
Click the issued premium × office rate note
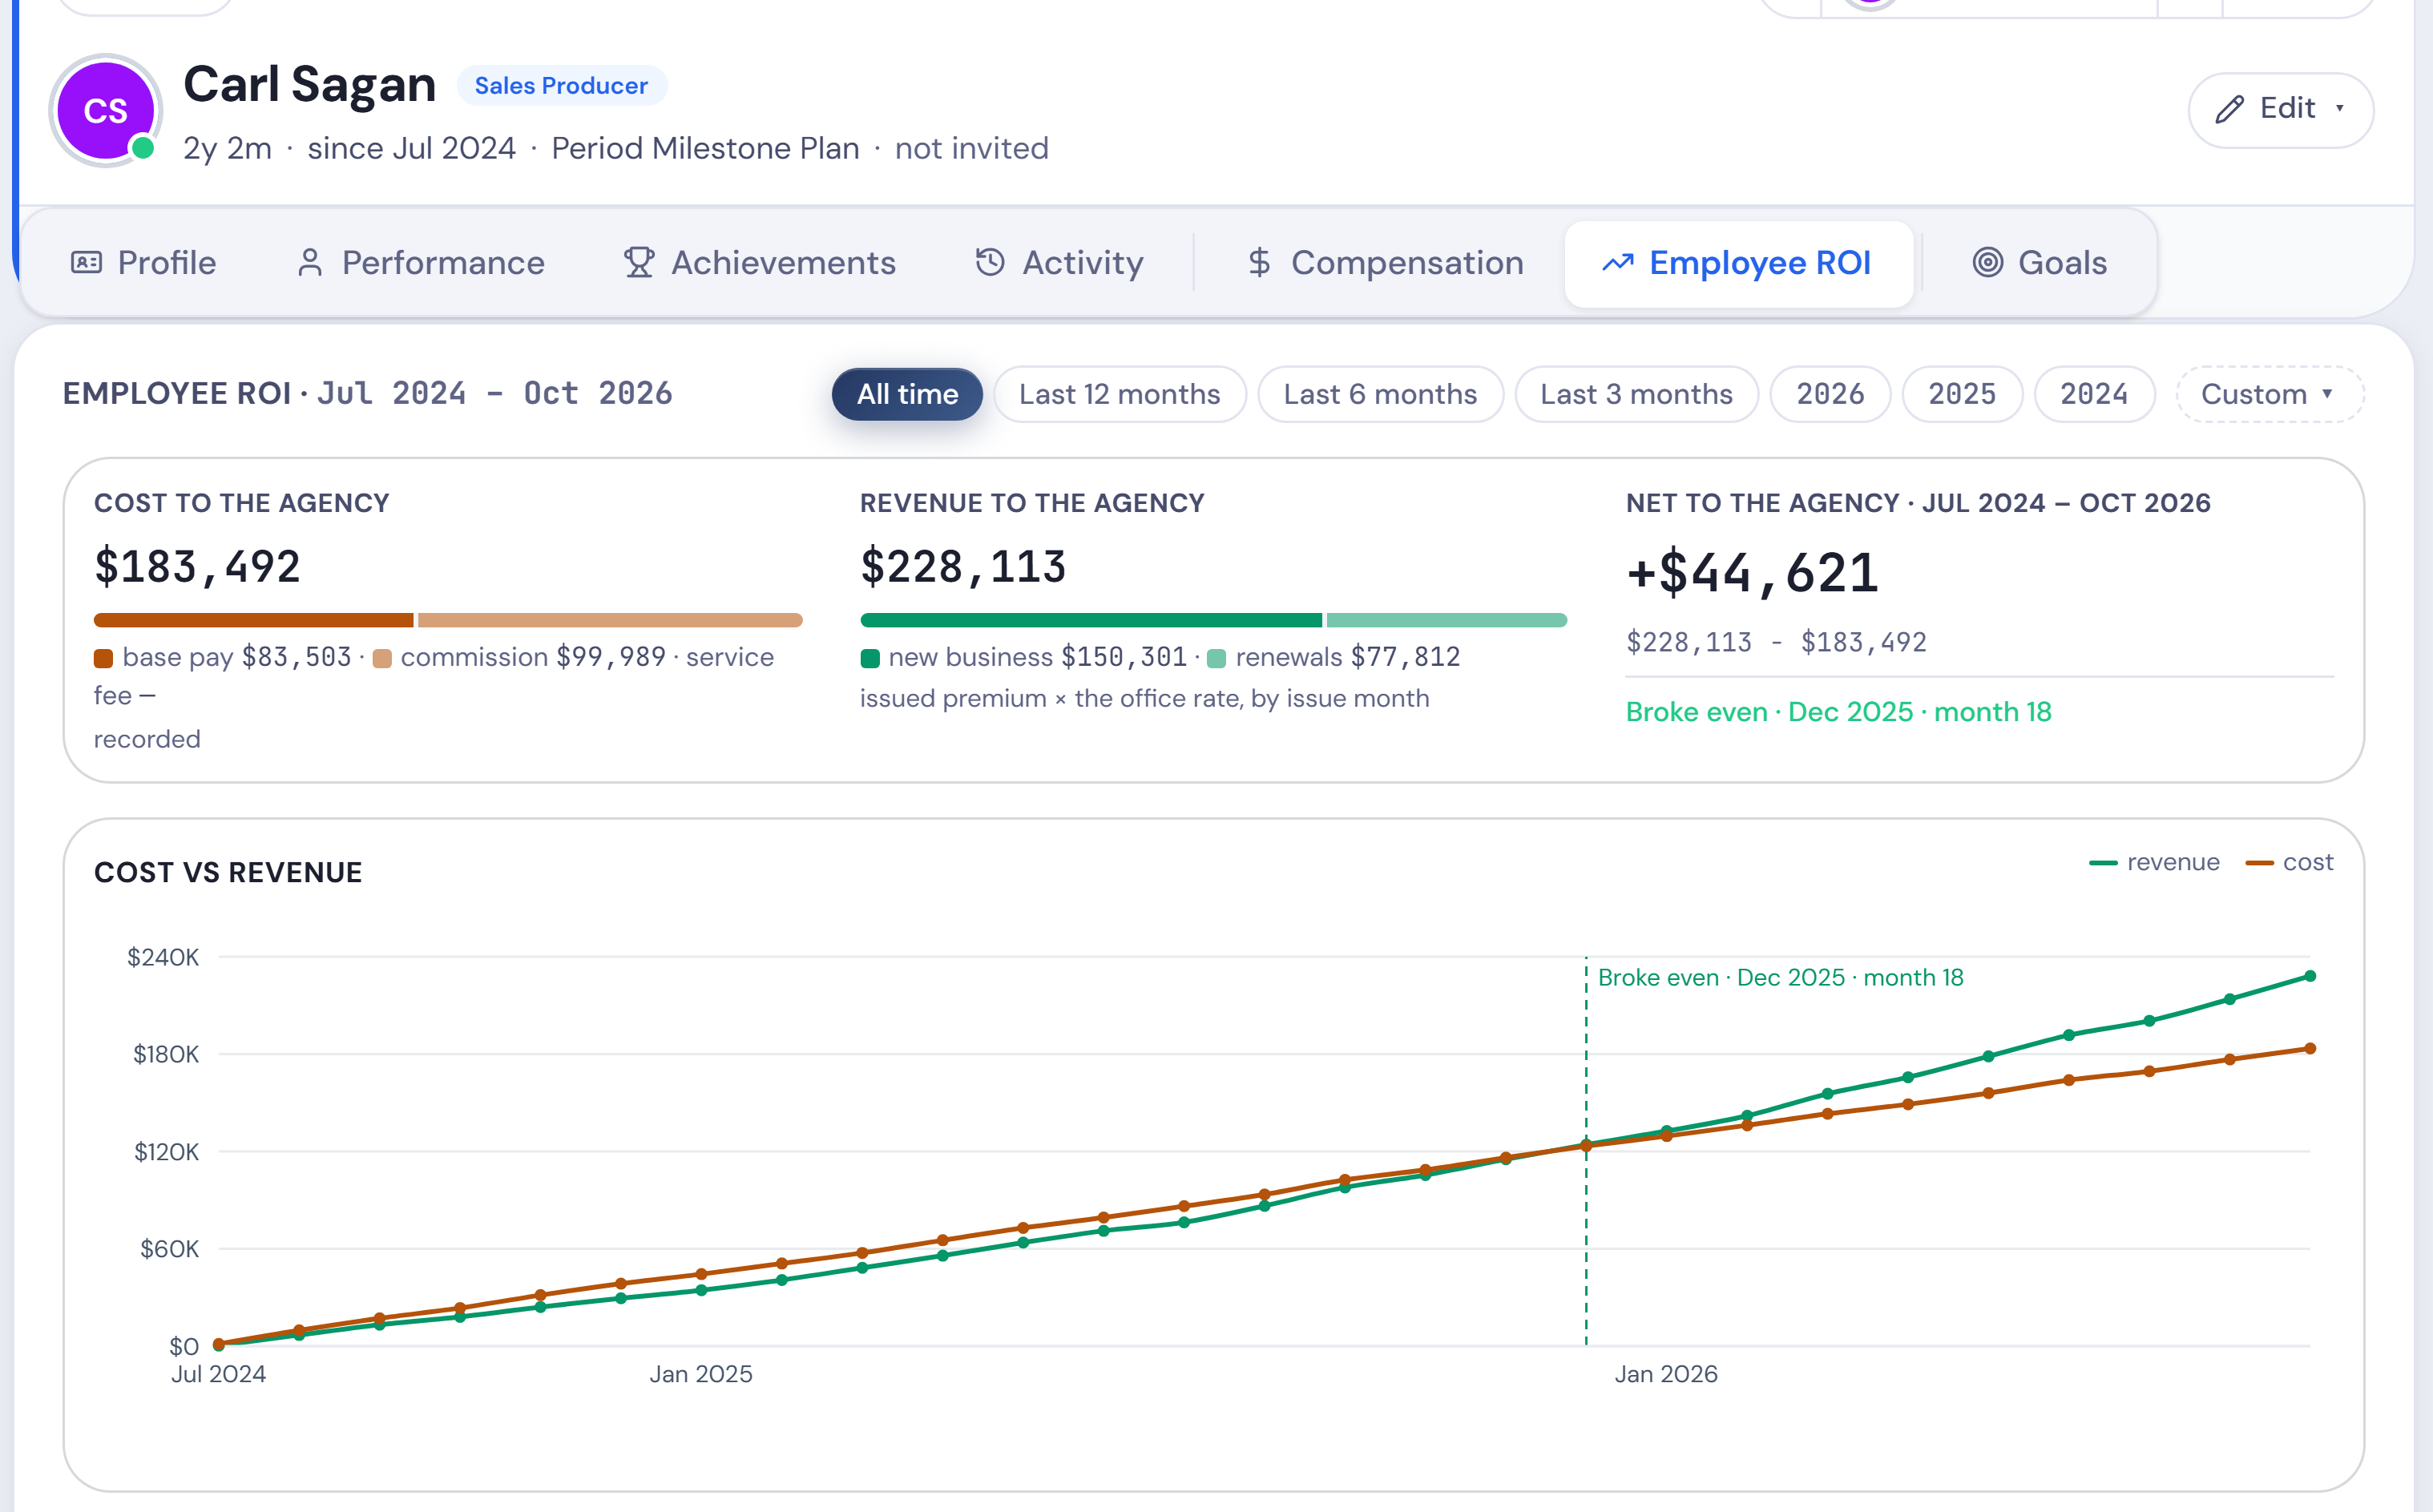click(1144, 698)
